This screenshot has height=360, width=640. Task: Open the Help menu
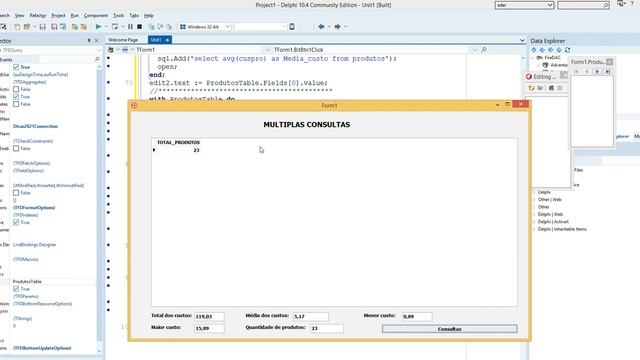pos(149,16)
